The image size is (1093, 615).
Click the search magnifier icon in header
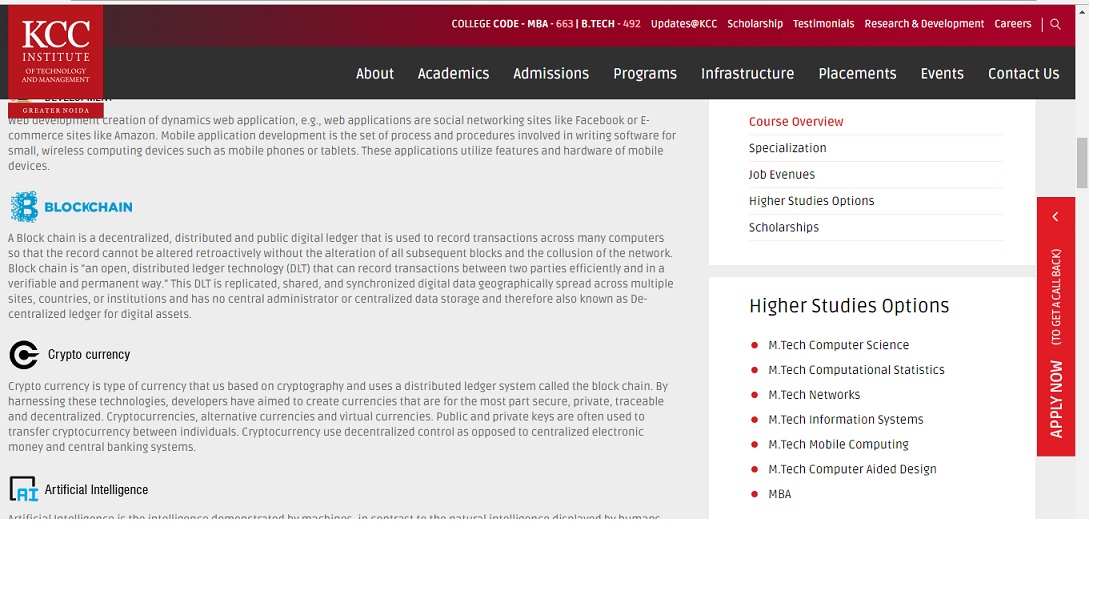1055,24
